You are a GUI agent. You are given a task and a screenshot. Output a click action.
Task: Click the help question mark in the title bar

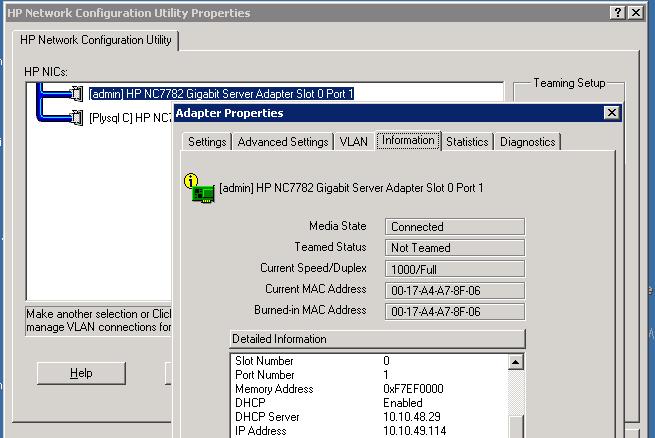(x=618, y=13)
